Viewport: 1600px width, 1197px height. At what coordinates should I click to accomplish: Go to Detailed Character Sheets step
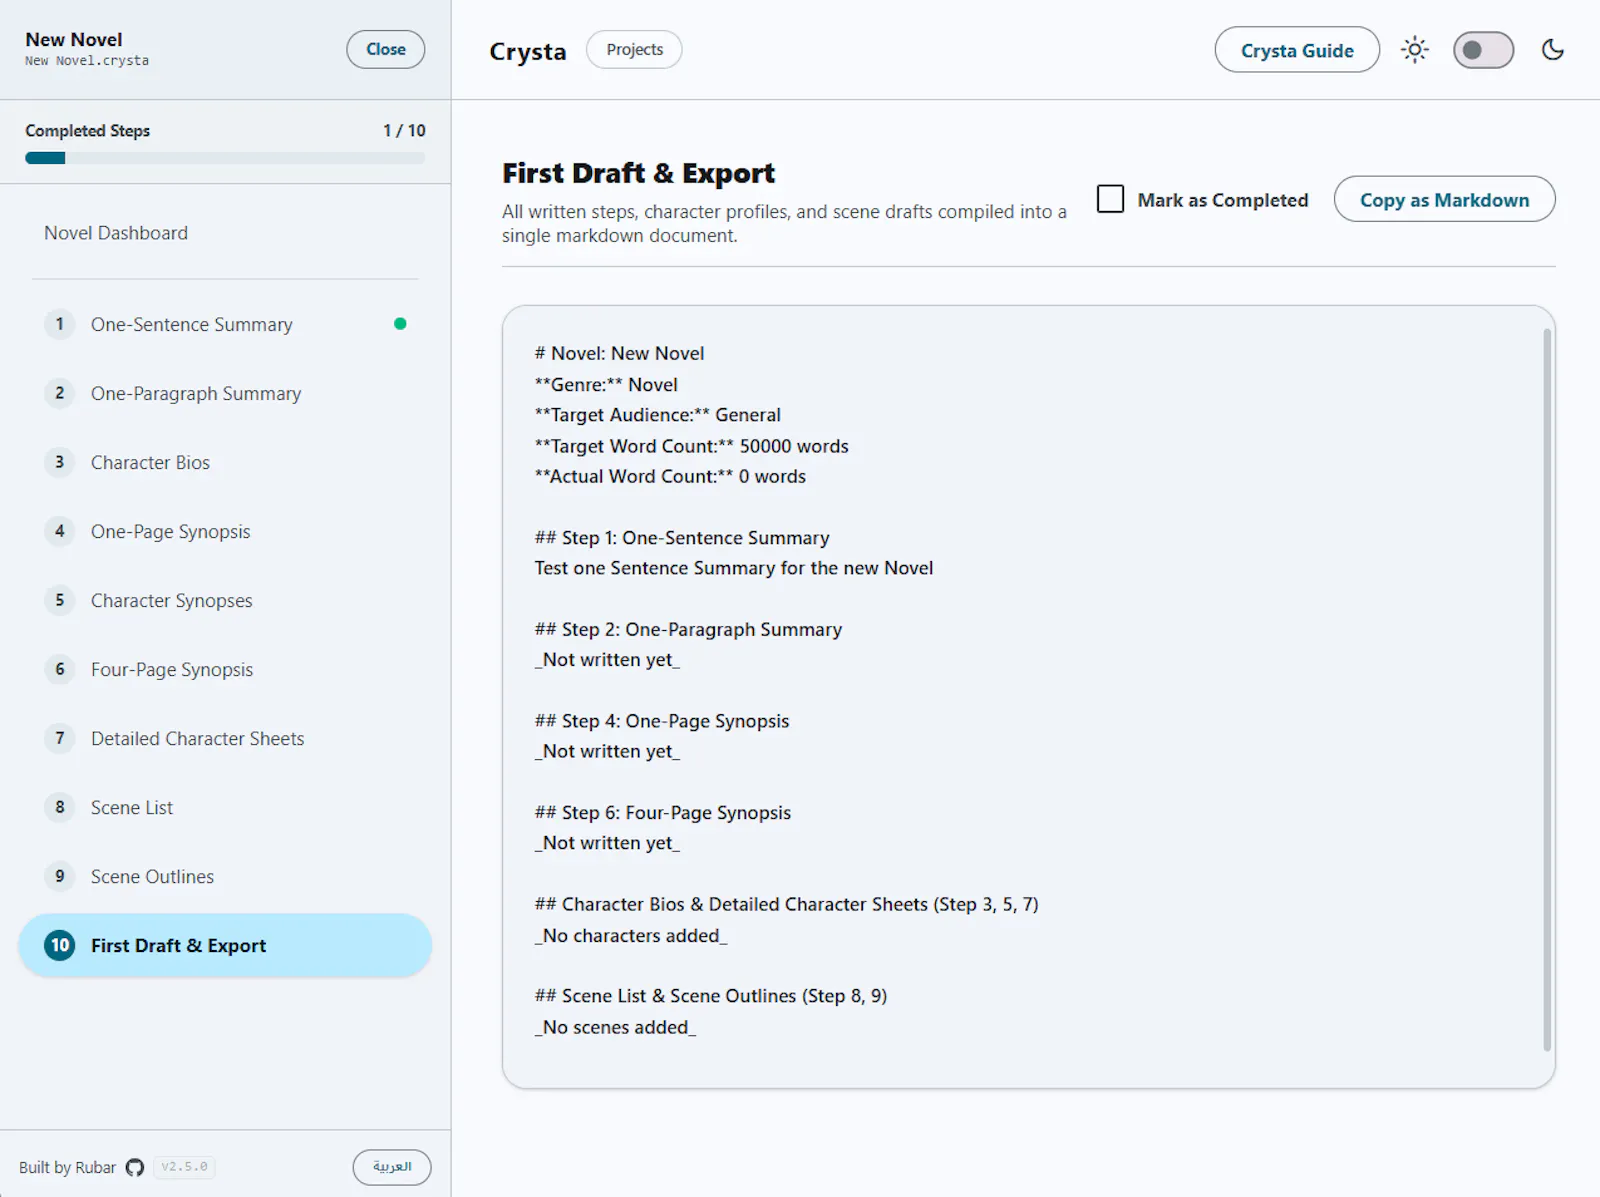click(x=225, y=738)
